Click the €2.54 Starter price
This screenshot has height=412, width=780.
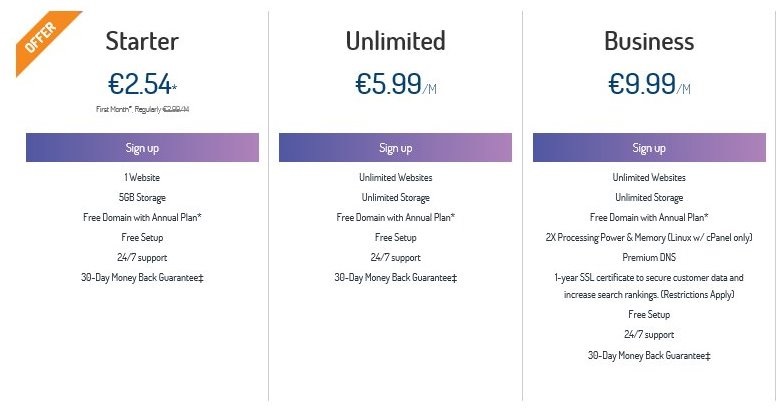[142, 84]
